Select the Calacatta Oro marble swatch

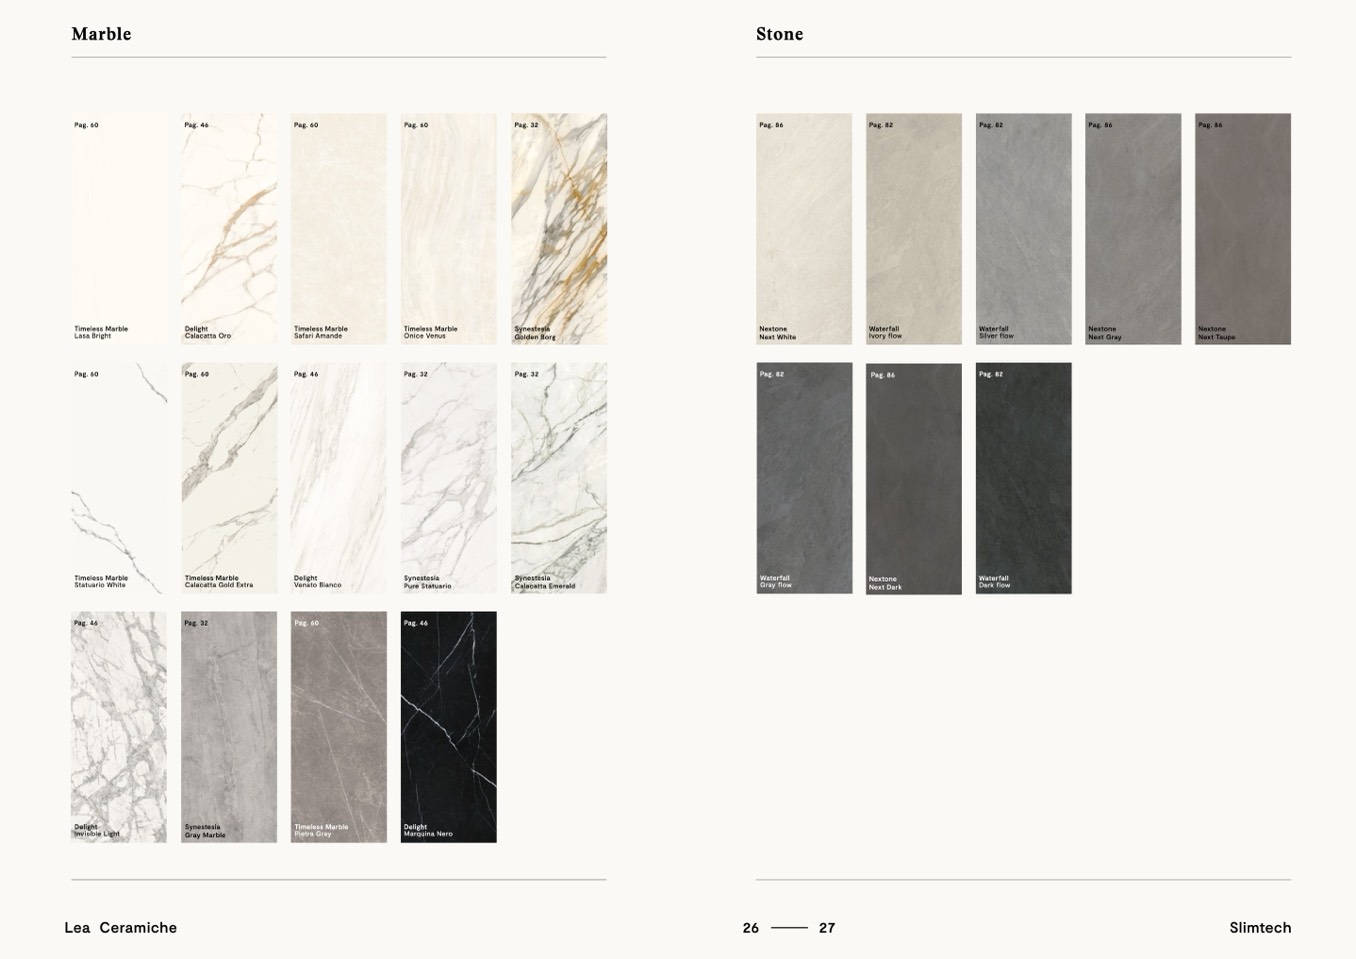229,228
